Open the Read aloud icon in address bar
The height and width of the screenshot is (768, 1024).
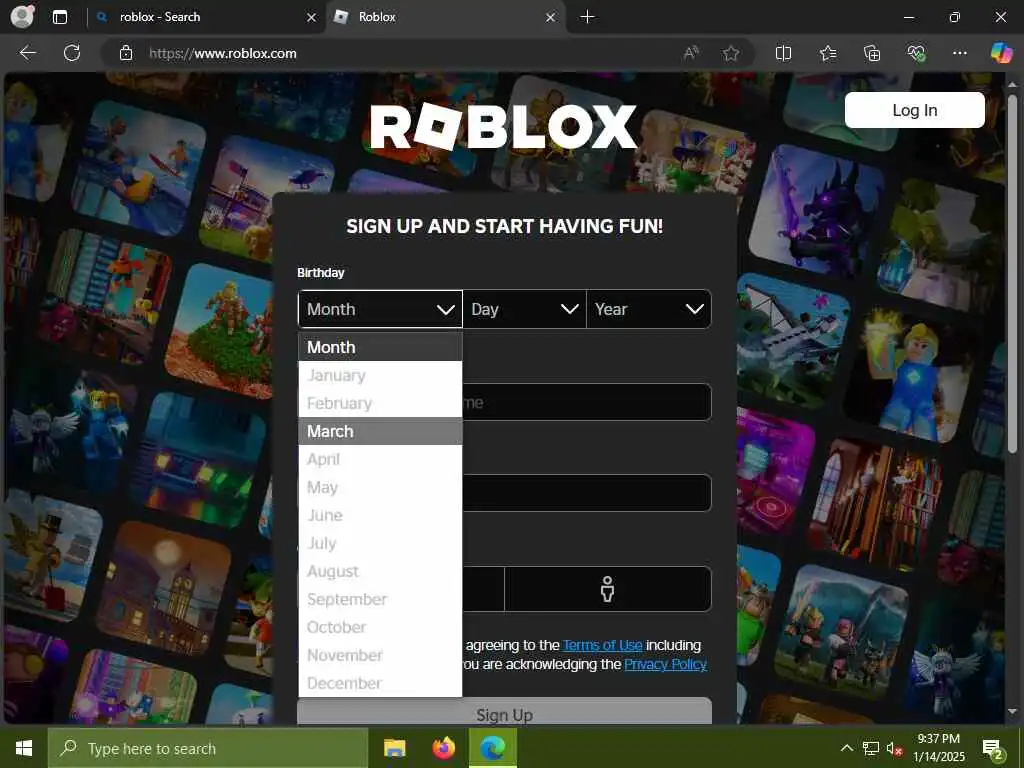pyautogui.click(x=691, y=54)
